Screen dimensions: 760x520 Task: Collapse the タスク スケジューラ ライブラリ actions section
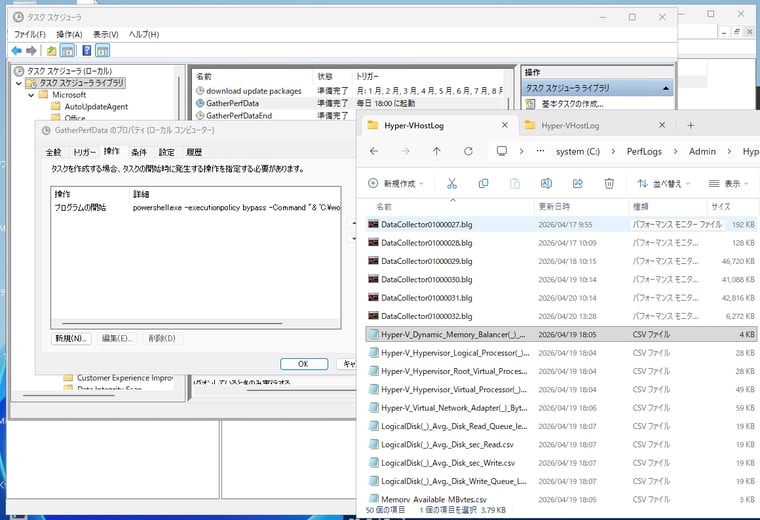pyautogui.click(x=665, y=88)
